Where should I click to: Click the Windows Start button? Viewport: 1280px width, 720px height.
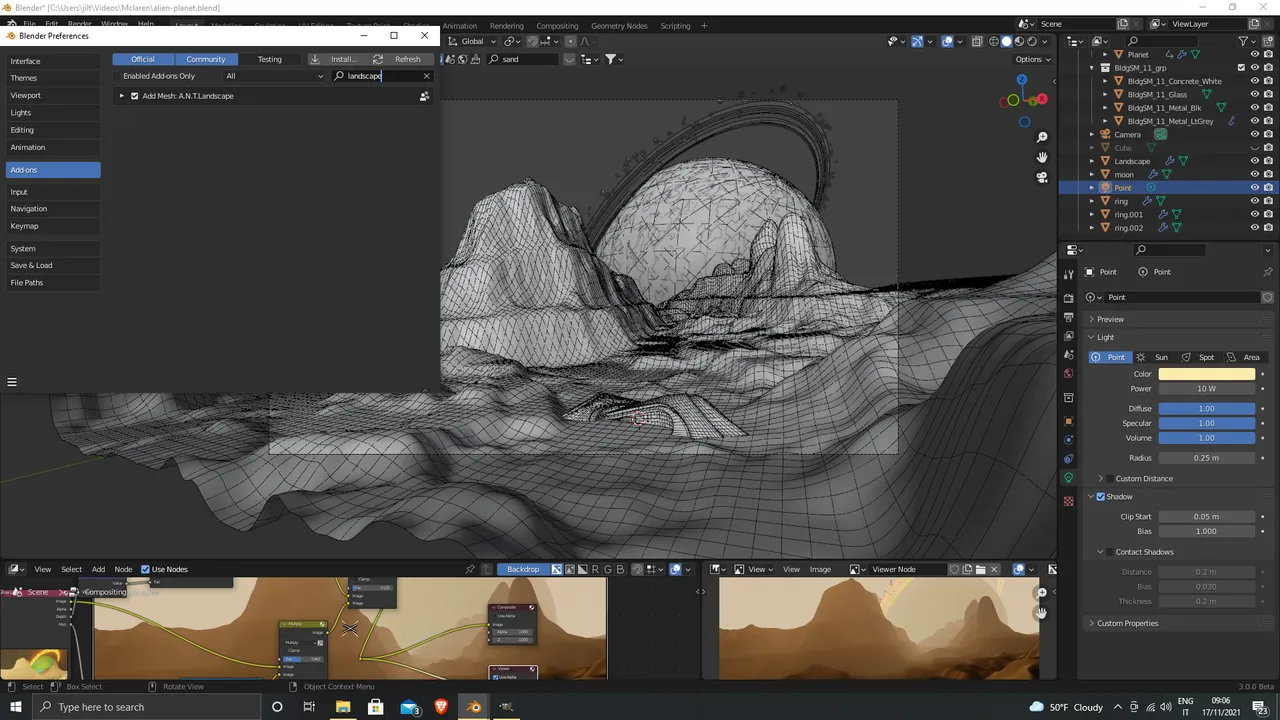coord(16,707)
